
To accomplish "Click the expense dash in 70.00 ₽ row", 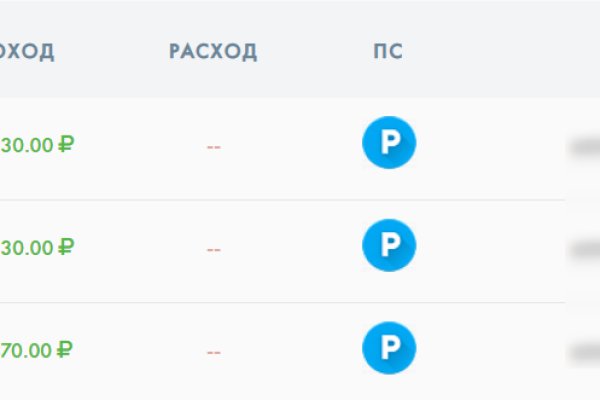I will [213, 352].
